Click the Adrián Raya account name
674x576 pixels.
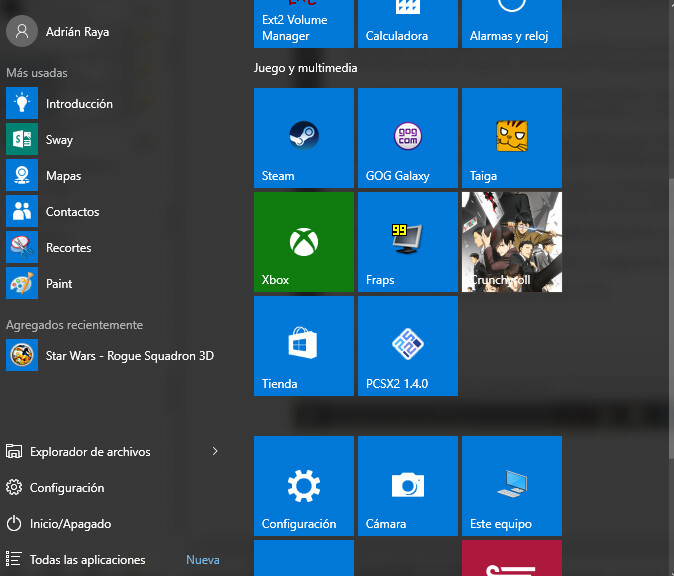[77, 32]
